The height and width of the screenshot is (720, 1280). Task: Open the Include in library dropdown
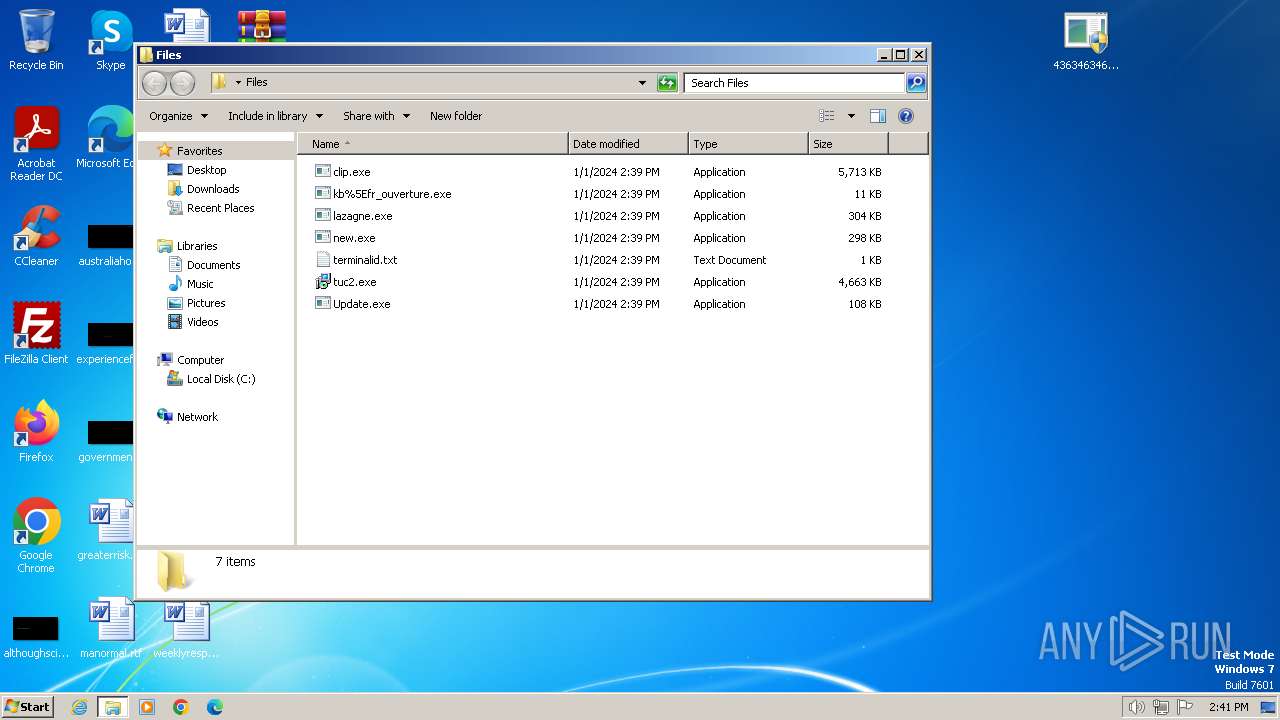(275, 116)
